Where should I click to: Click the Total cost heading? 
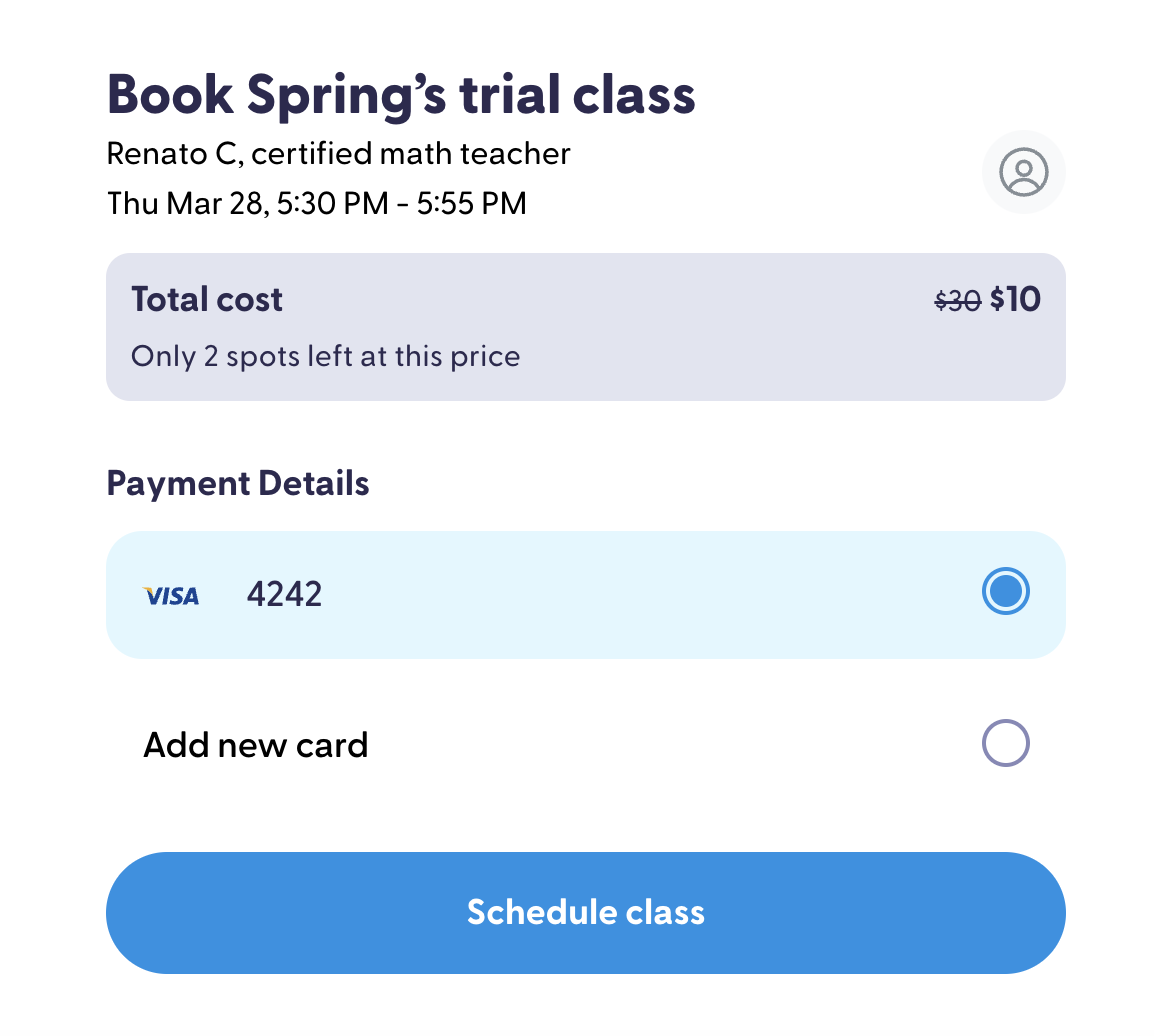tap(207, 299)
